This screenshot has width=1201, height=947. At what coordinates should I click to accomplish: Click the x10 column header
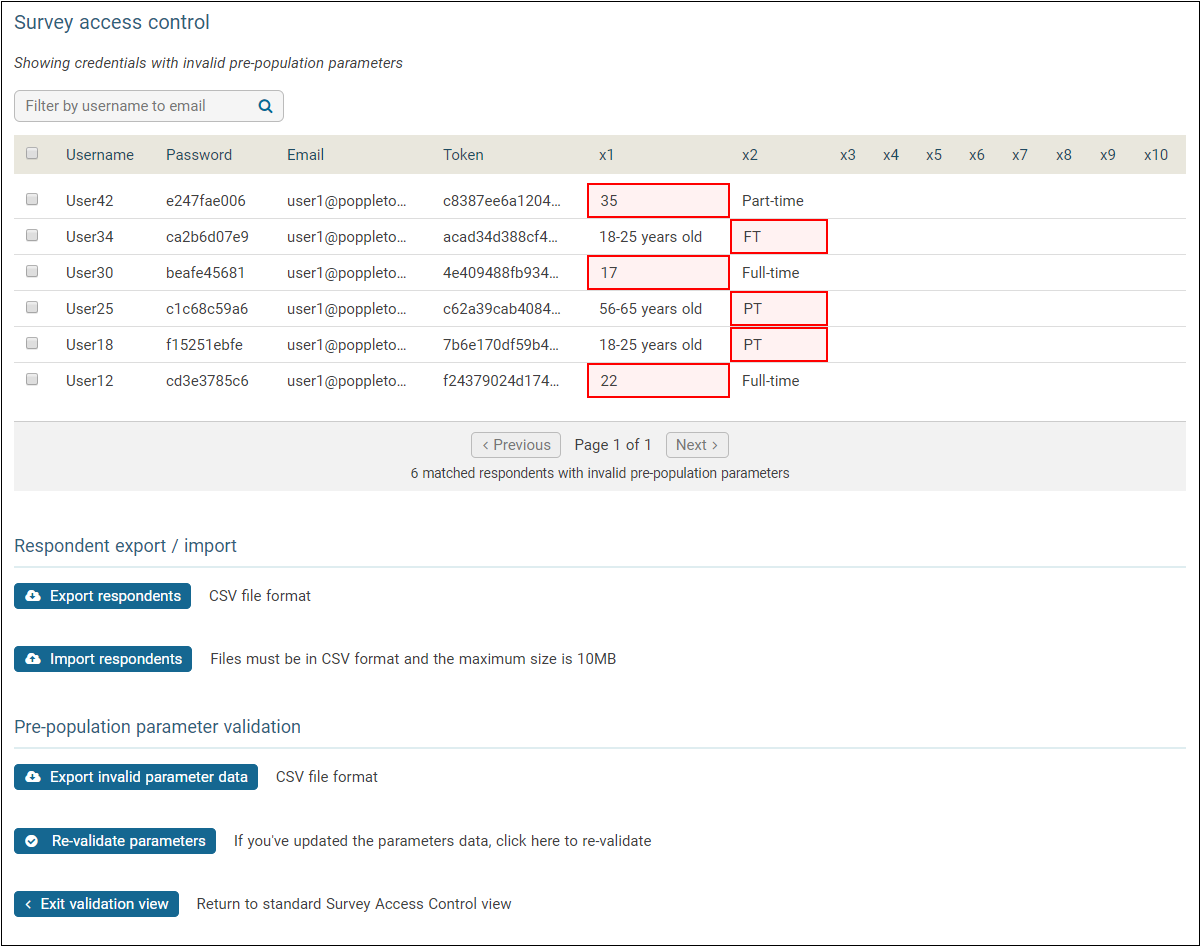tap(1156, 155)
